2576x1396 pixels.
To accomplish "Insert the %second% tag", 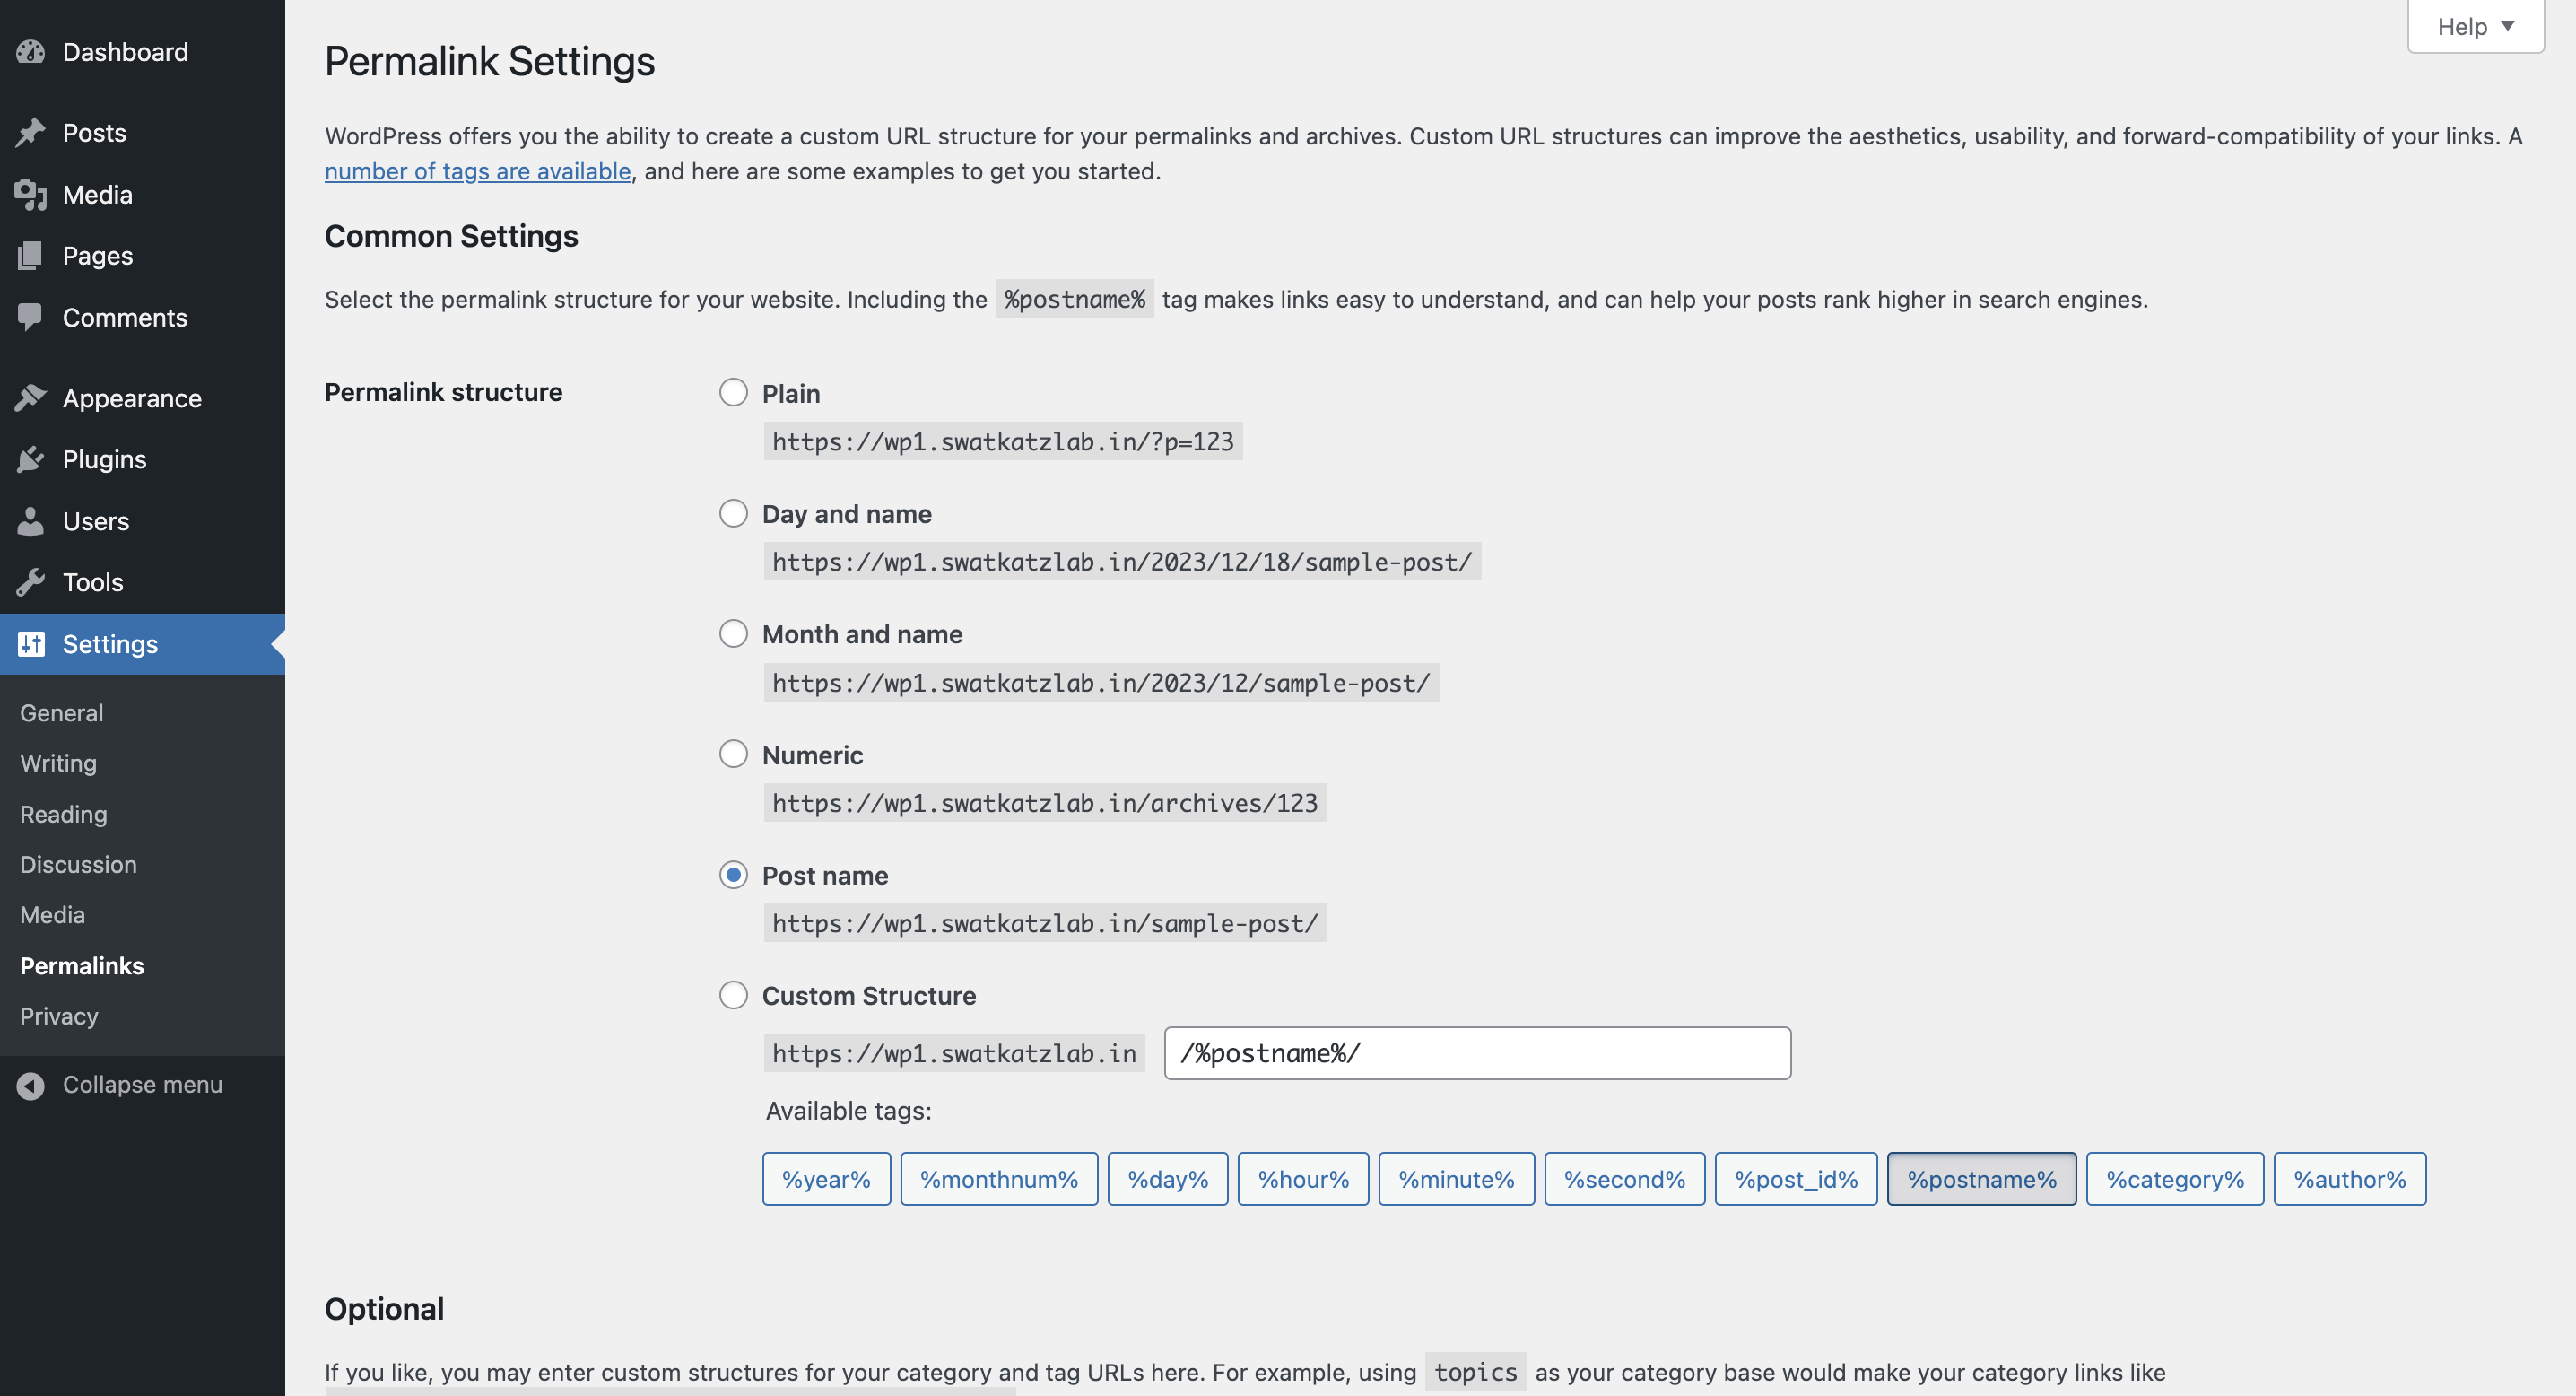I will coord(1624,1179).
